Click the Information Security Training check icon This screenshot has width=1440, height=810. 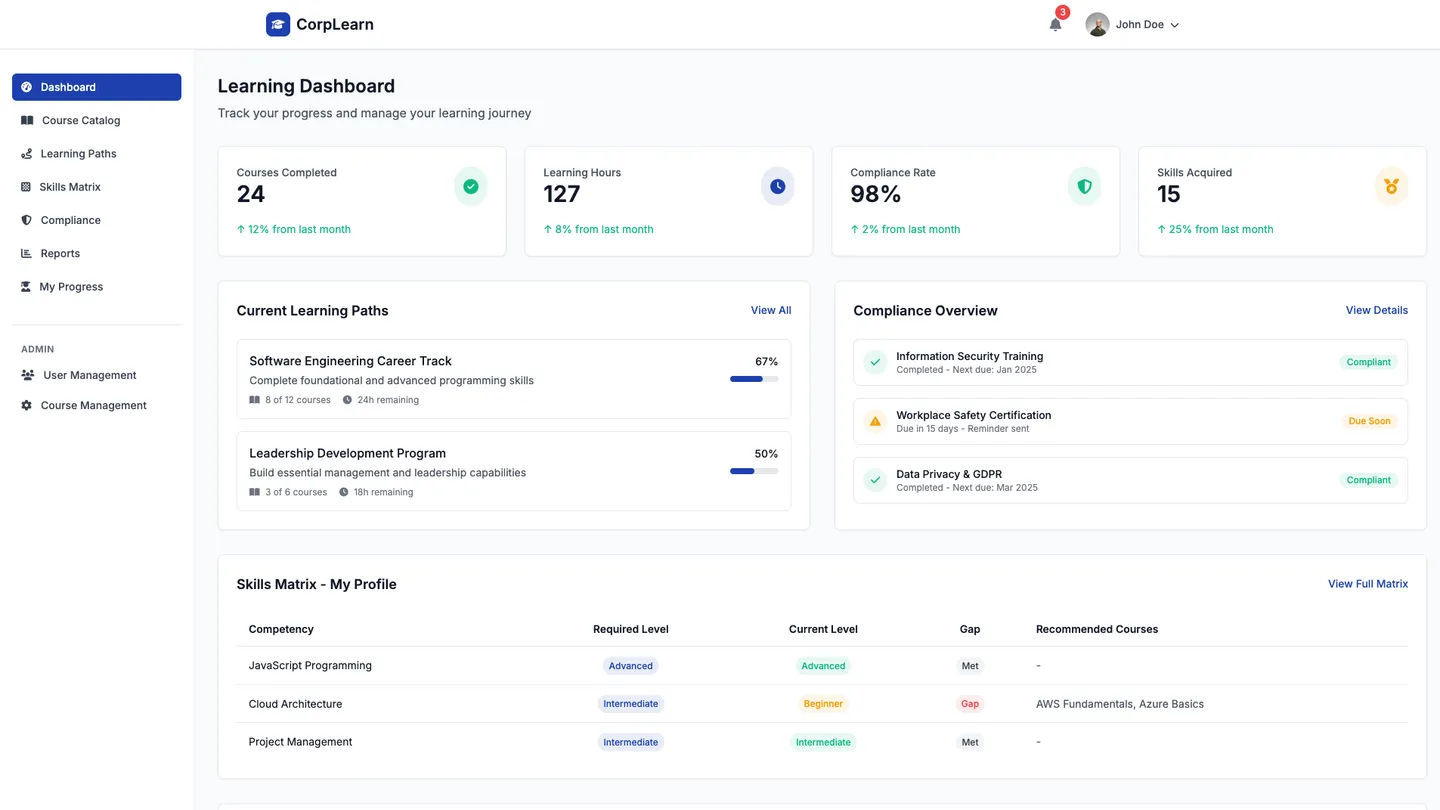point(875,362)
